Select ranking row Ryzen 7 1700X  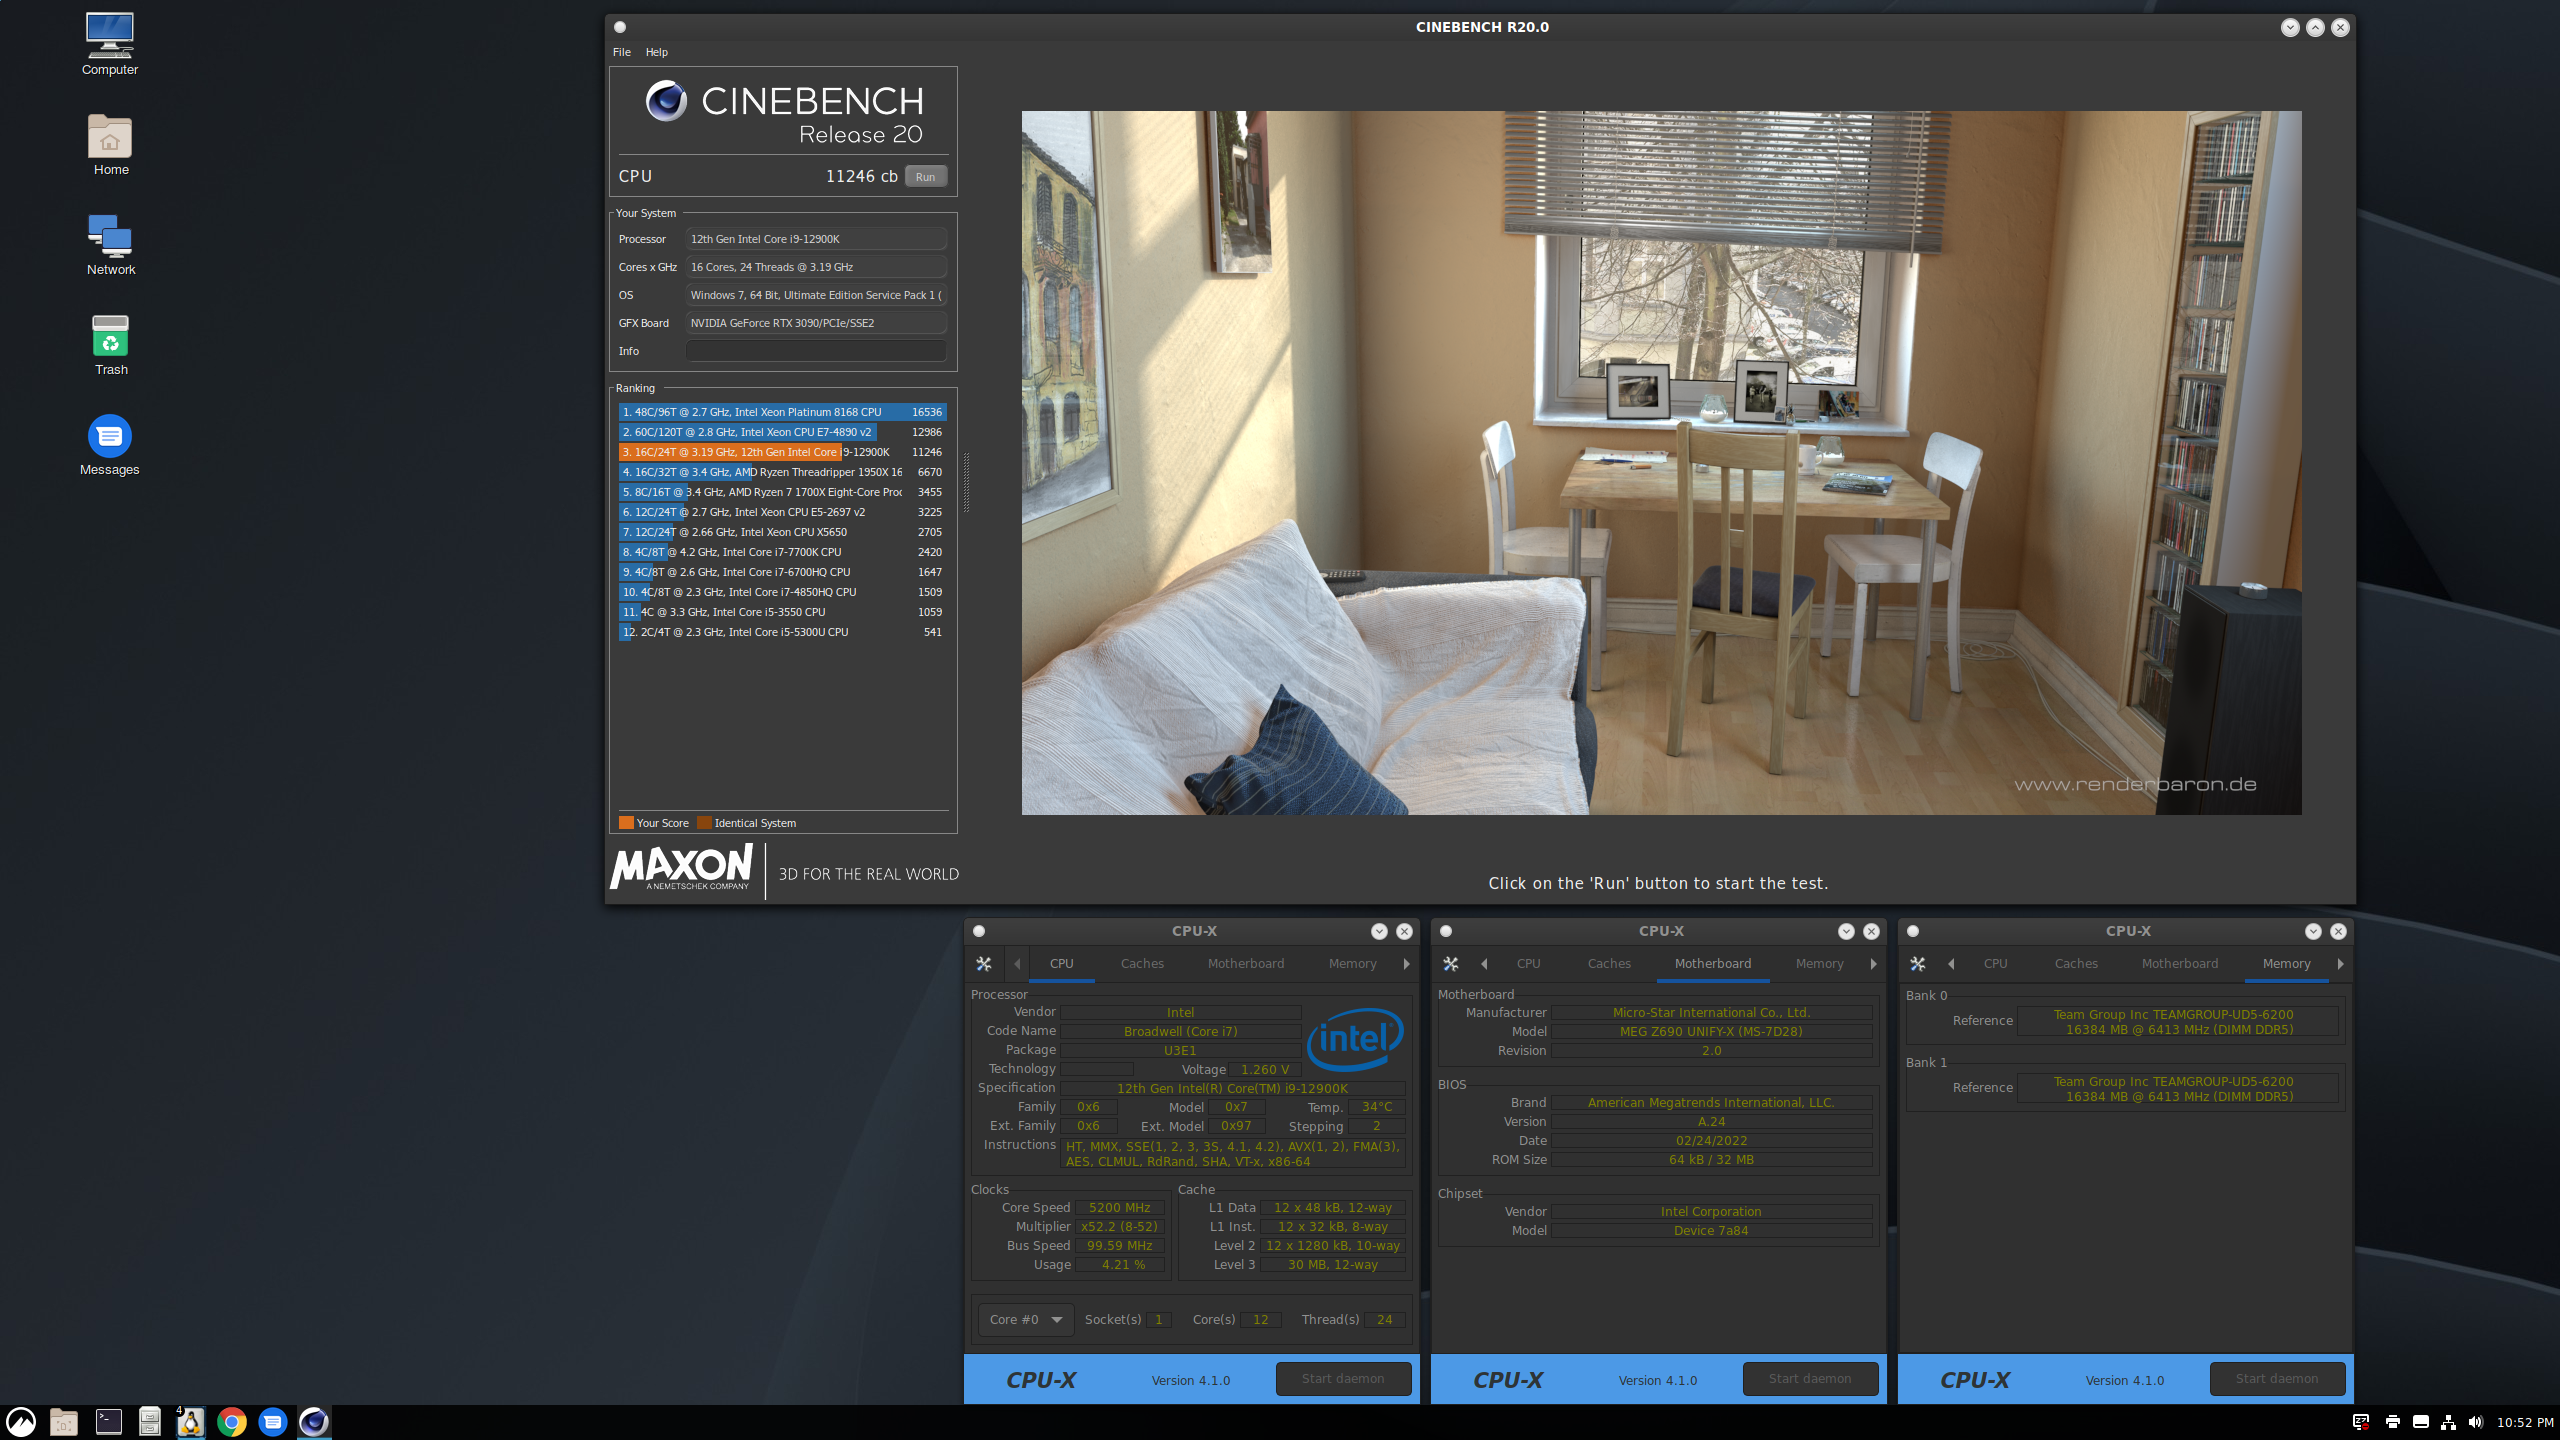click(782, 492)
